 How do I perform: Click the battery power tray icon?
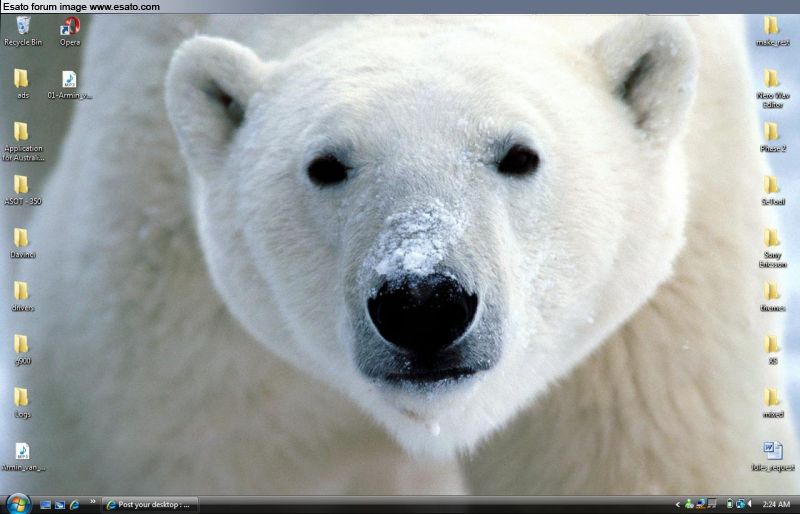point(730,504)
